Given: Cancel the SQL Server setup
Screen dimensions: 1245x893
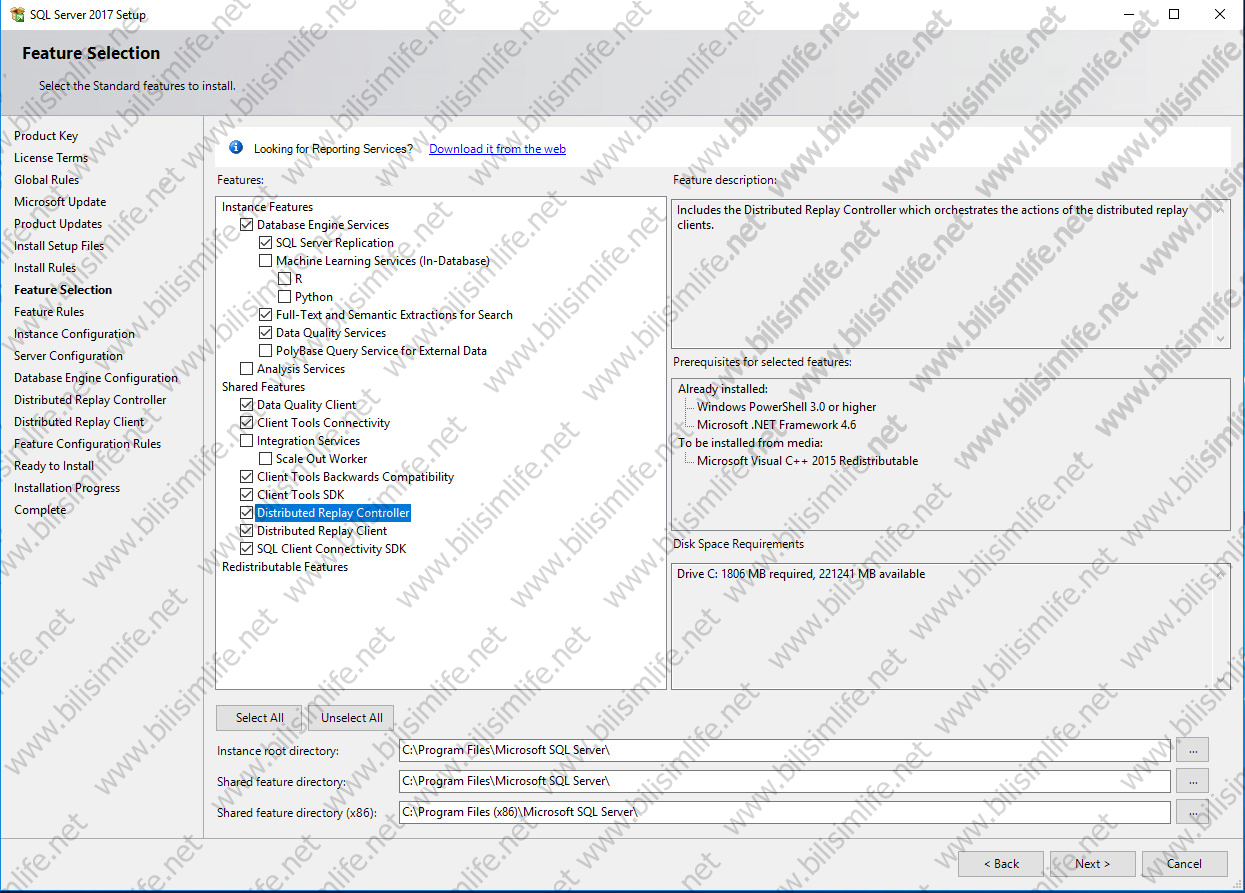Looking at the screenshot, I should 1185,864.
